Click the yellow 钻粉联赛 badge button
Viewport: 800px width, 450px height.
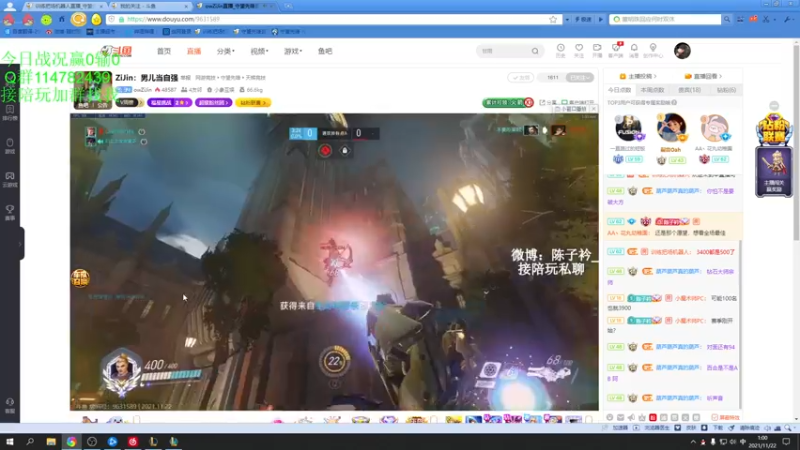click(x=253, y=103)
